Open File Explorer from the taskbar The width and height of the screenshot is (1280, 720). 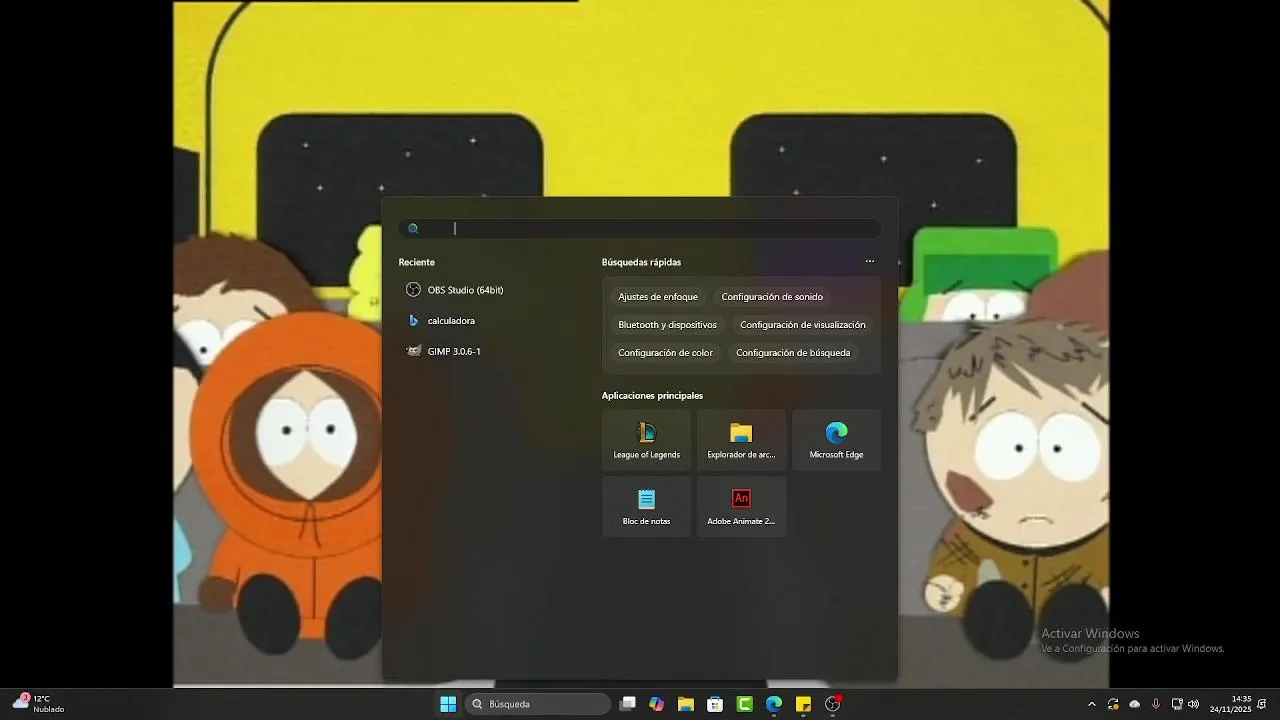(685, 704)
